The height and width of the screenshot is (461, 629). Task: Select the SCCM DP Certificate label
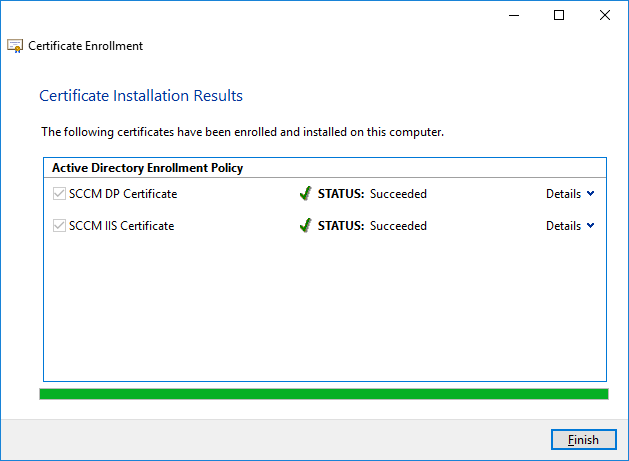pos(123,194)
